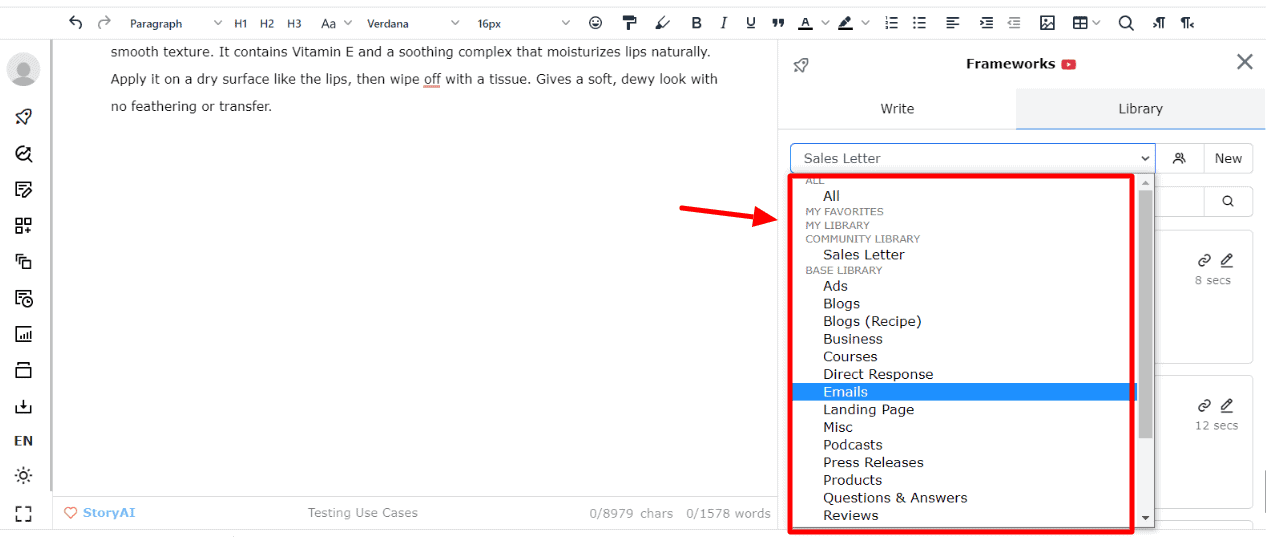Viewport: 1266px width, 537px height.
Task: Select Emails from the category list
Action: pyautogui.click(x=845, y=392)
